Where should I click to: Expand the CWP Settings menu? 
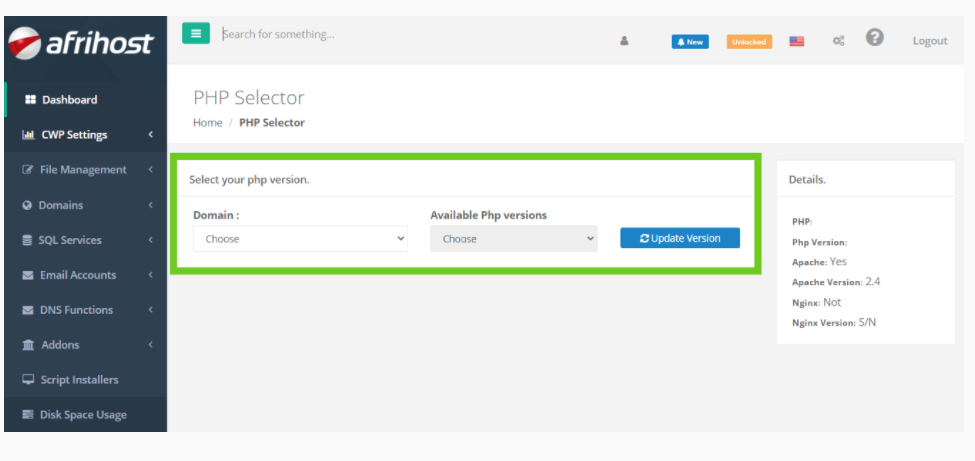(85, 135)
